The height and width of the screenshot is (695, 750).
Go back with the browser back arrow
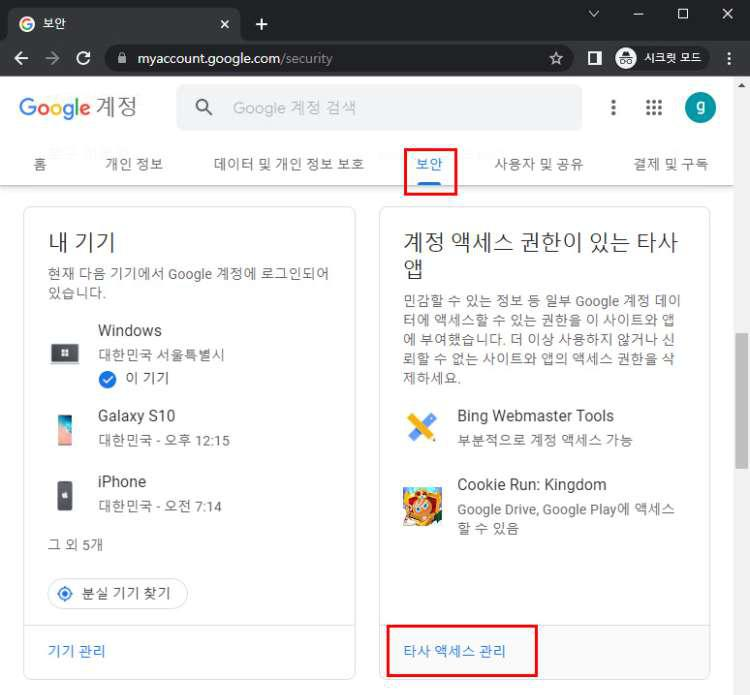click(x=21, y=58)
